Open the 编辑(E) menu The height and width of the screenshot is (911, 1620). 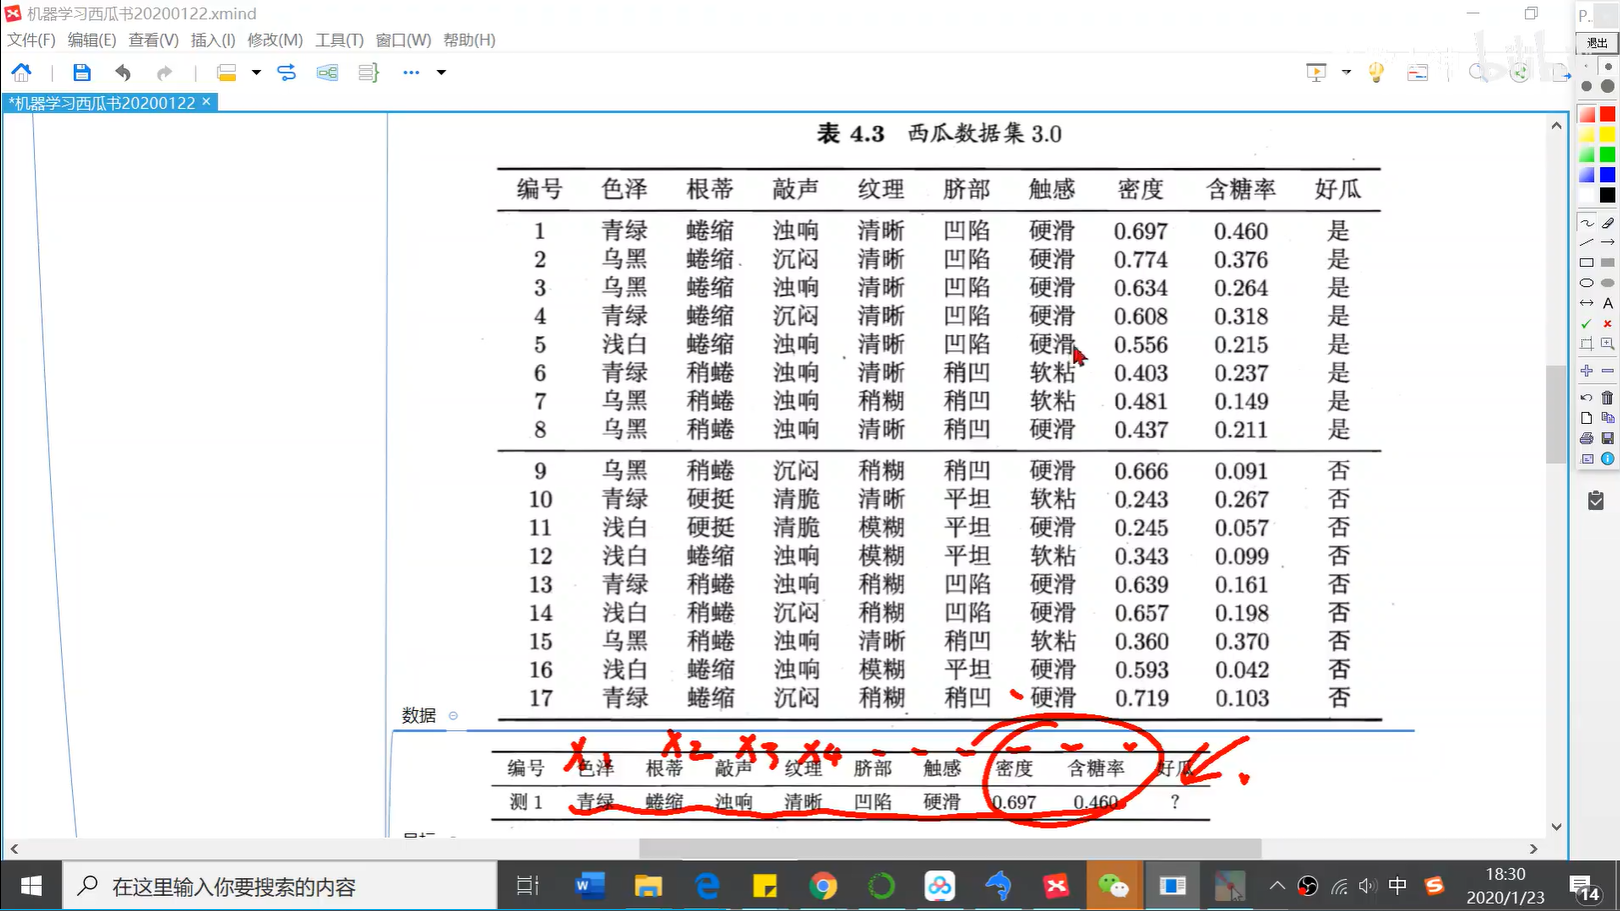pyautogui.click(x=92, y=40)
